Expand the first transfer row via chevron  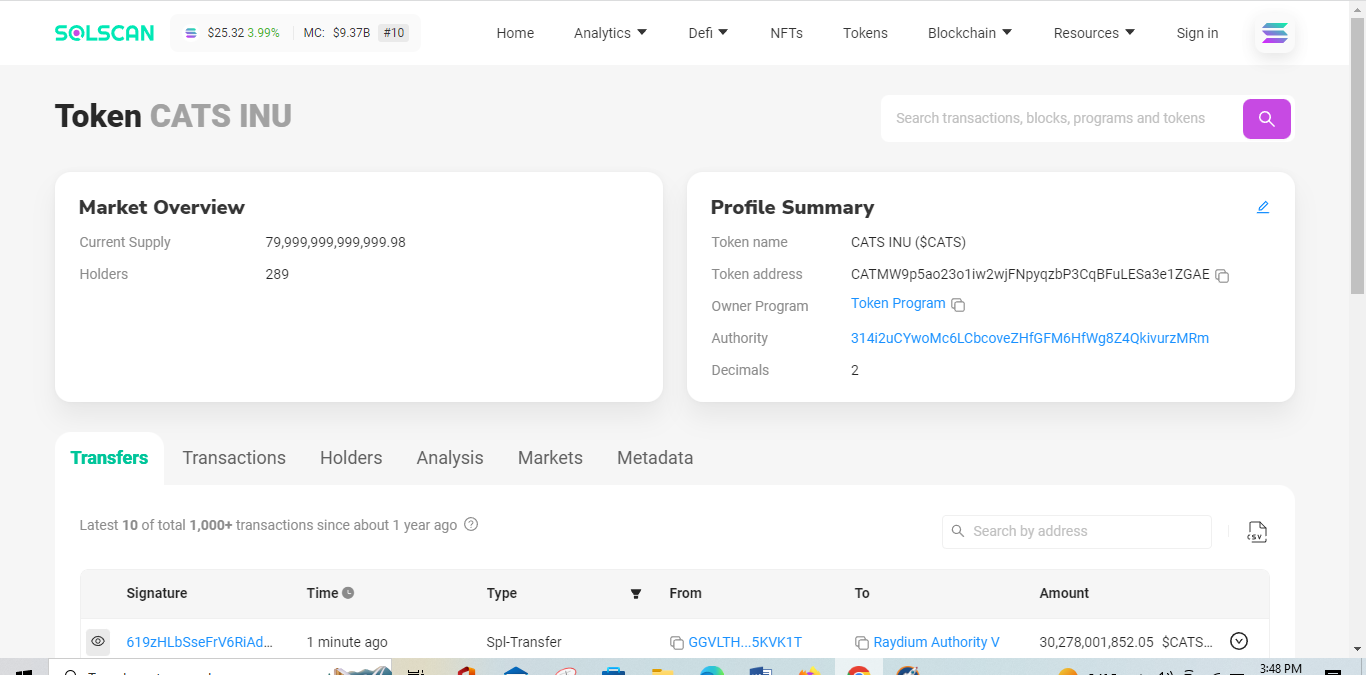click(1238, 641)
